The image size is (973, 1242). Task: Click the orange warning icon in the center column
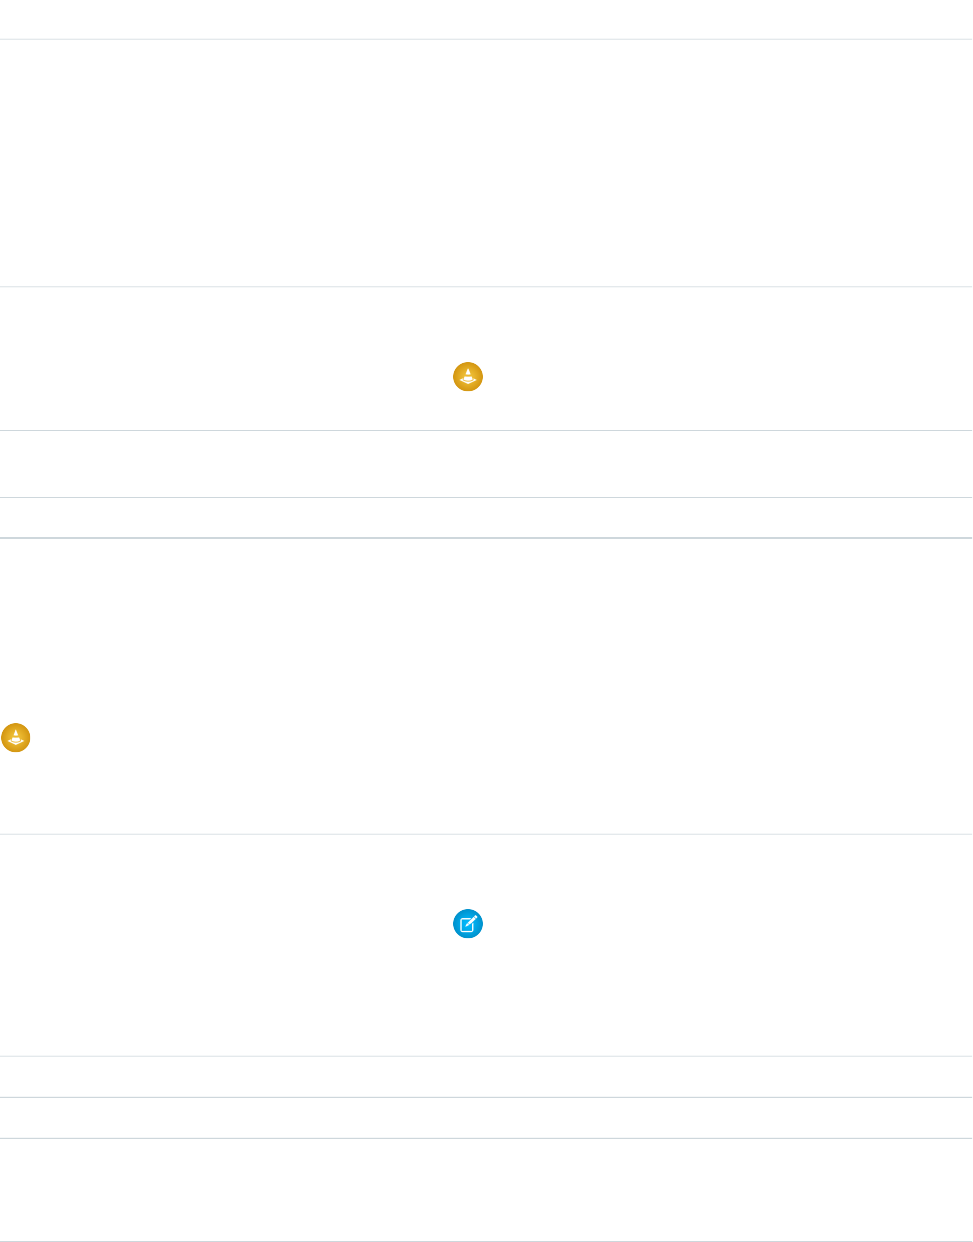pyautogui.click(x=468, y=377)
